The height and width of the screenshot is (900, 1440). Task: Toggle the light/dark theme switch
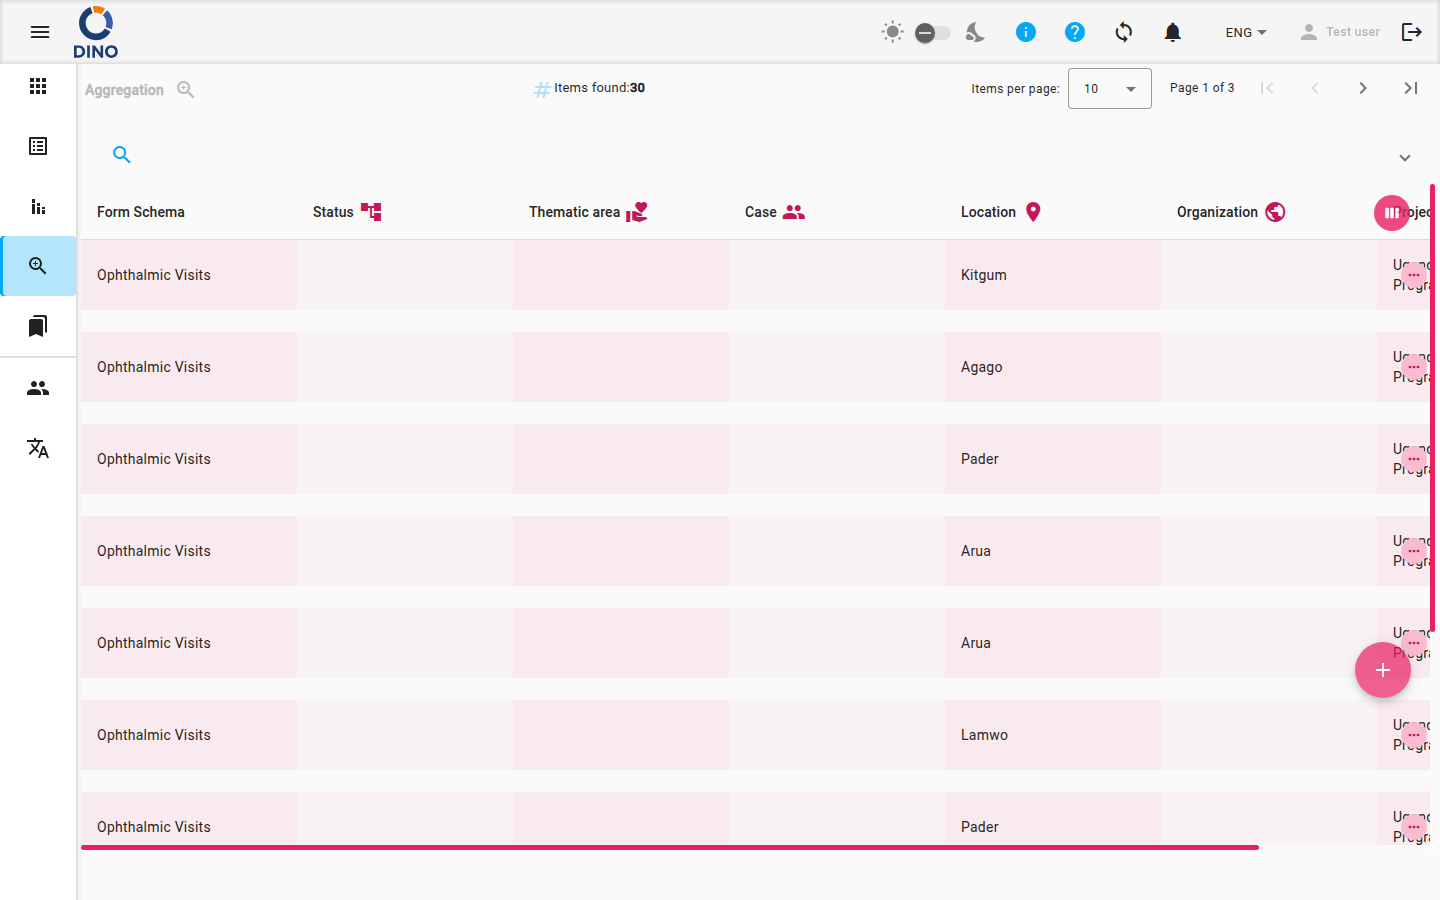(932, 33)
